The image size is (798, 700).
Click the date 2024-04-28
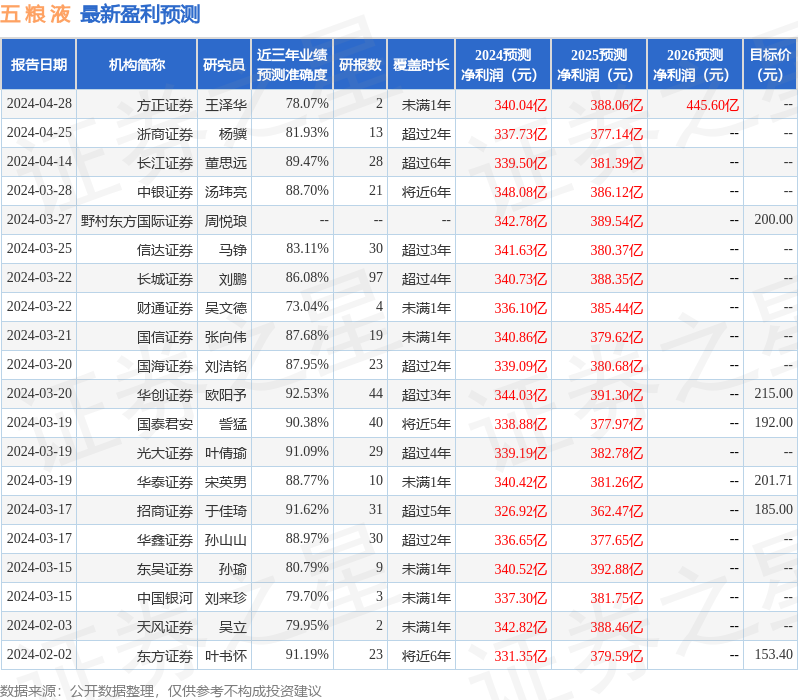(39, 103)
